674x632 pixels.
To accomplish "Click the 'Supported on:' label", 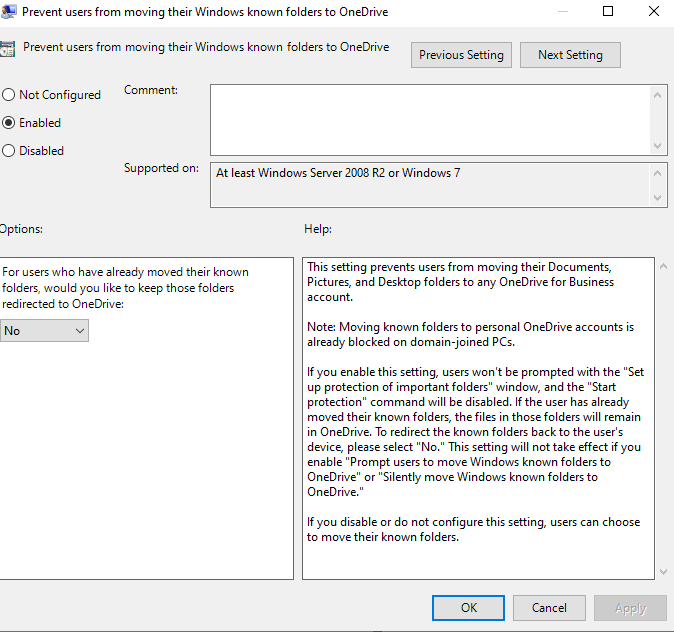I will 161,168.
